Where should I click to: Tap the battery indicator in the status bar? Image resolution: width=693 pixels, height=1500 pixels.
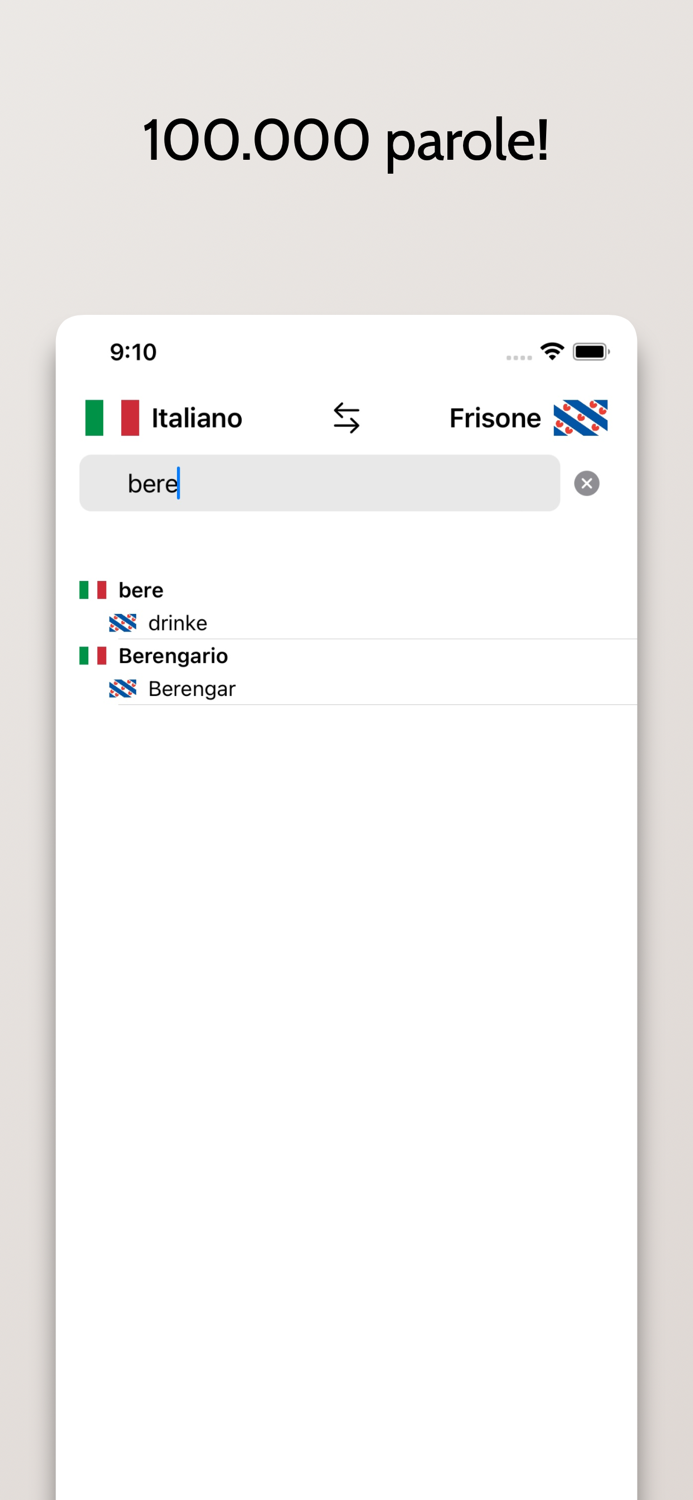pos(591,351)
